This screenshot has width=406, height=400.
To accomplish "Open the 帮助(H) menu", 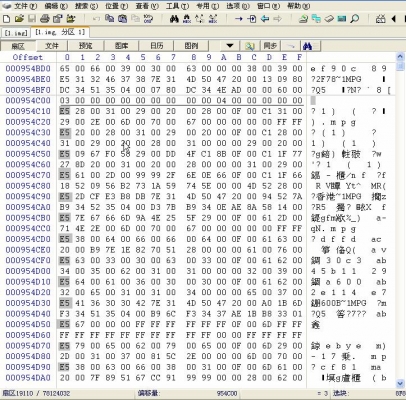I will point(298,6).
